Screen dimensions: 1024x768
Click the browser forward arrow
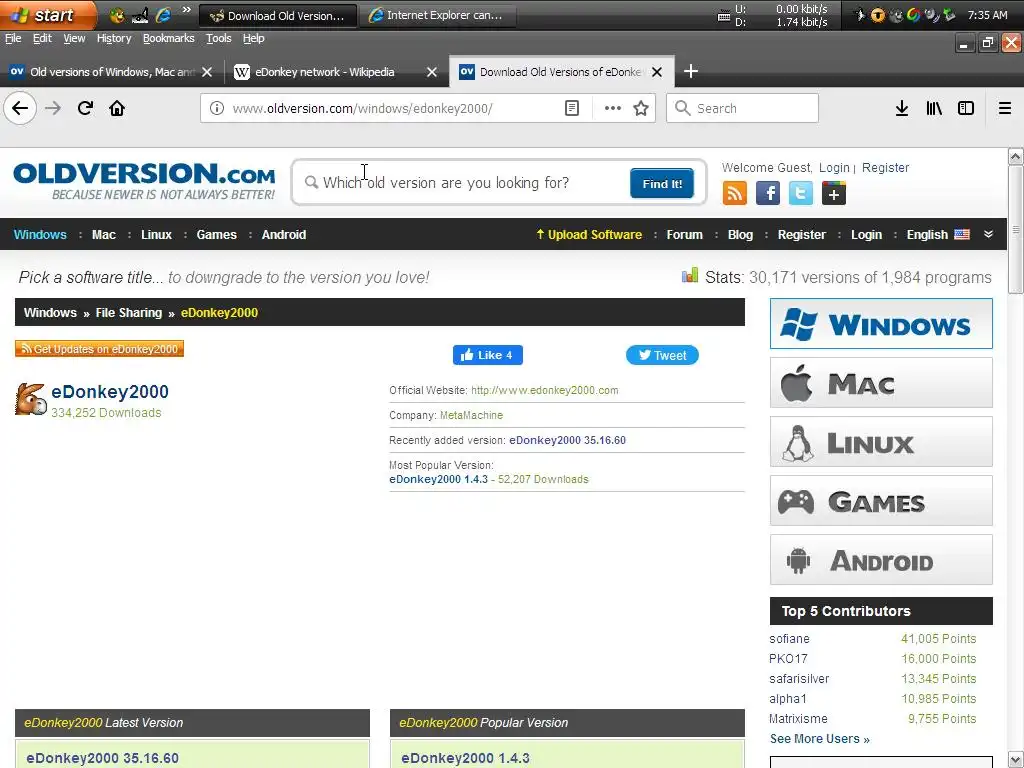(53, 108)
